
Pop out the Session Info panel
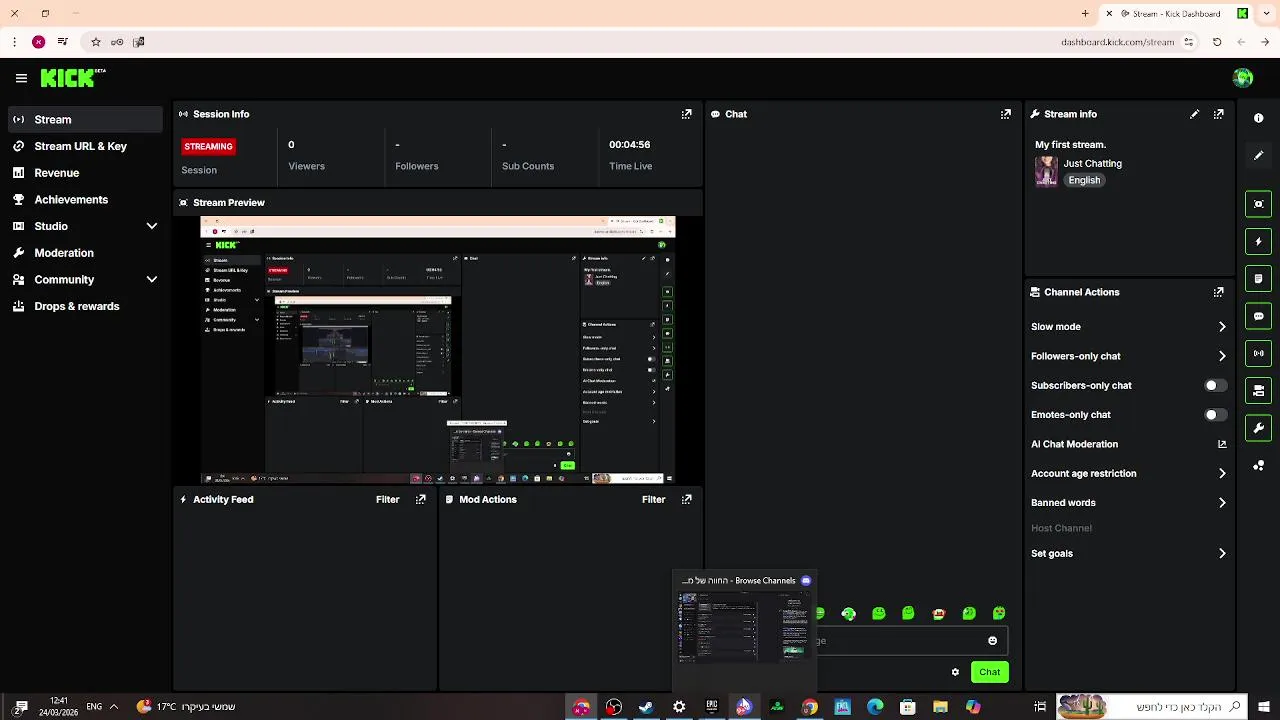686,114
